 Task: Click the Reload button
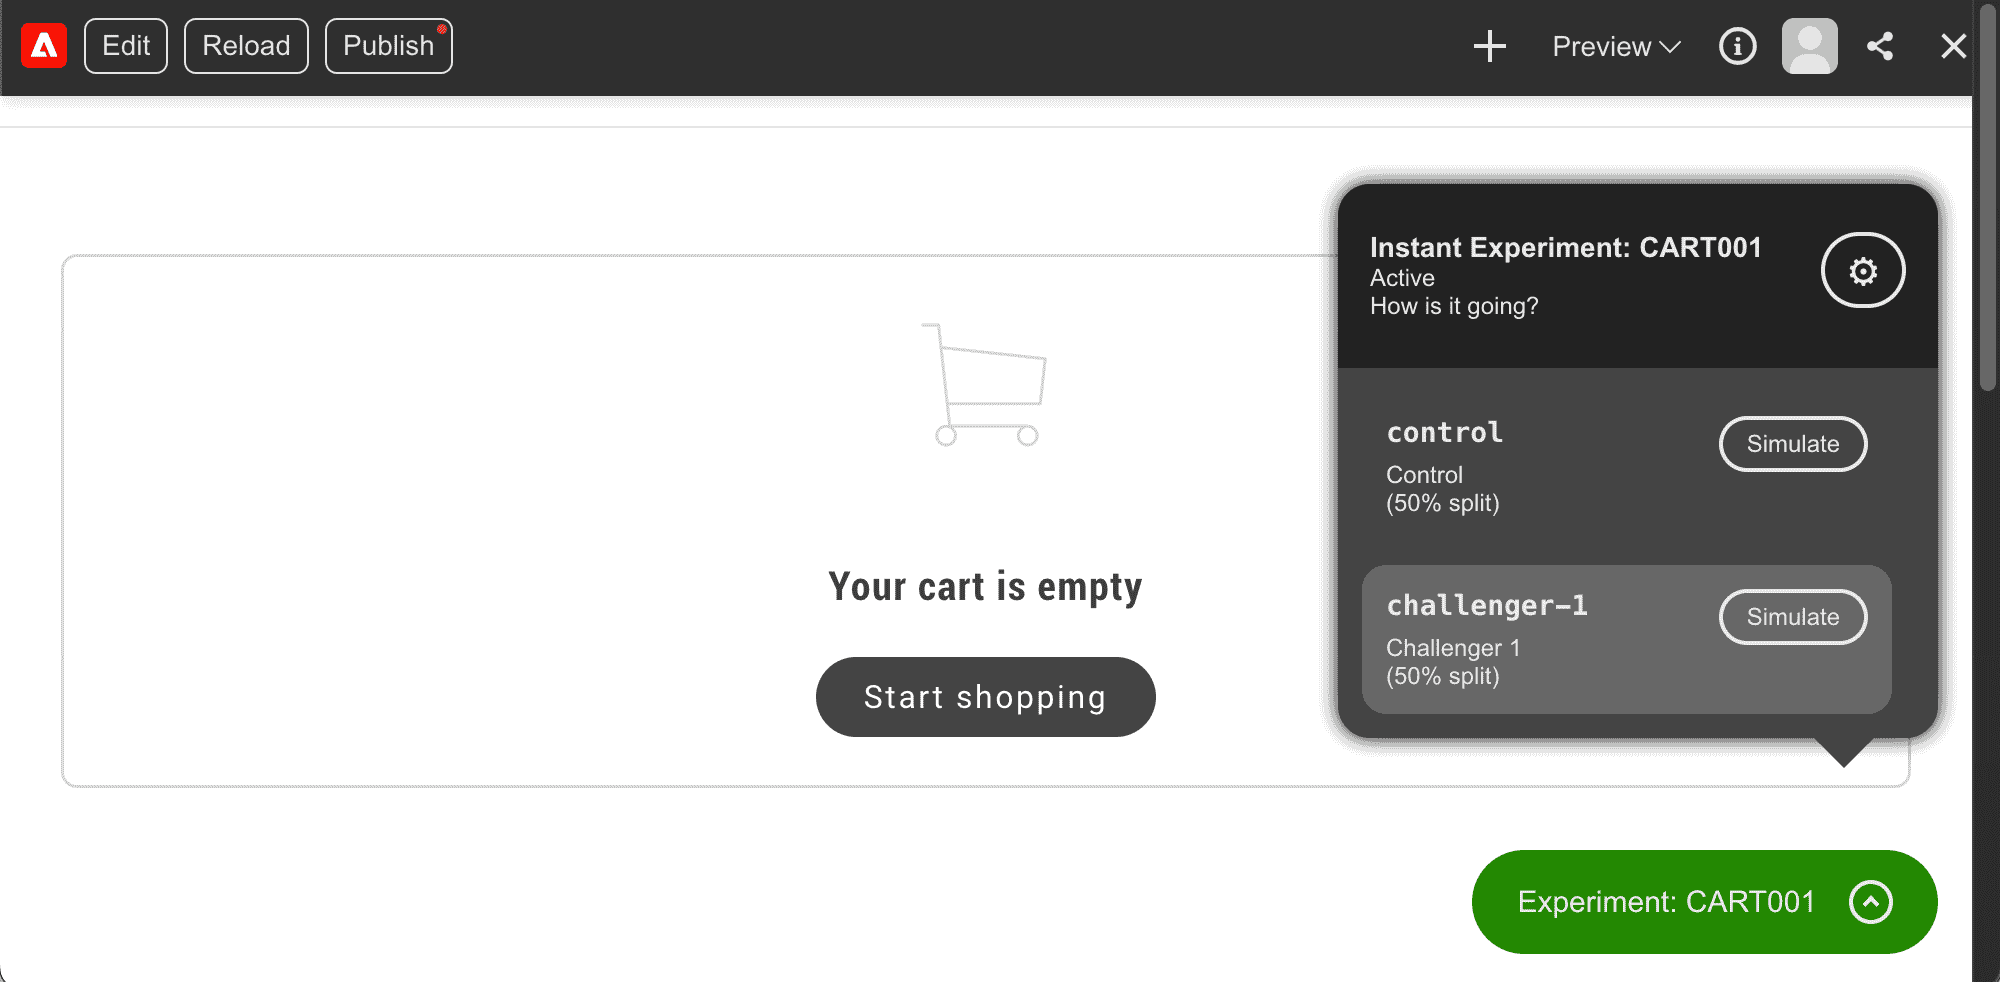246,46
